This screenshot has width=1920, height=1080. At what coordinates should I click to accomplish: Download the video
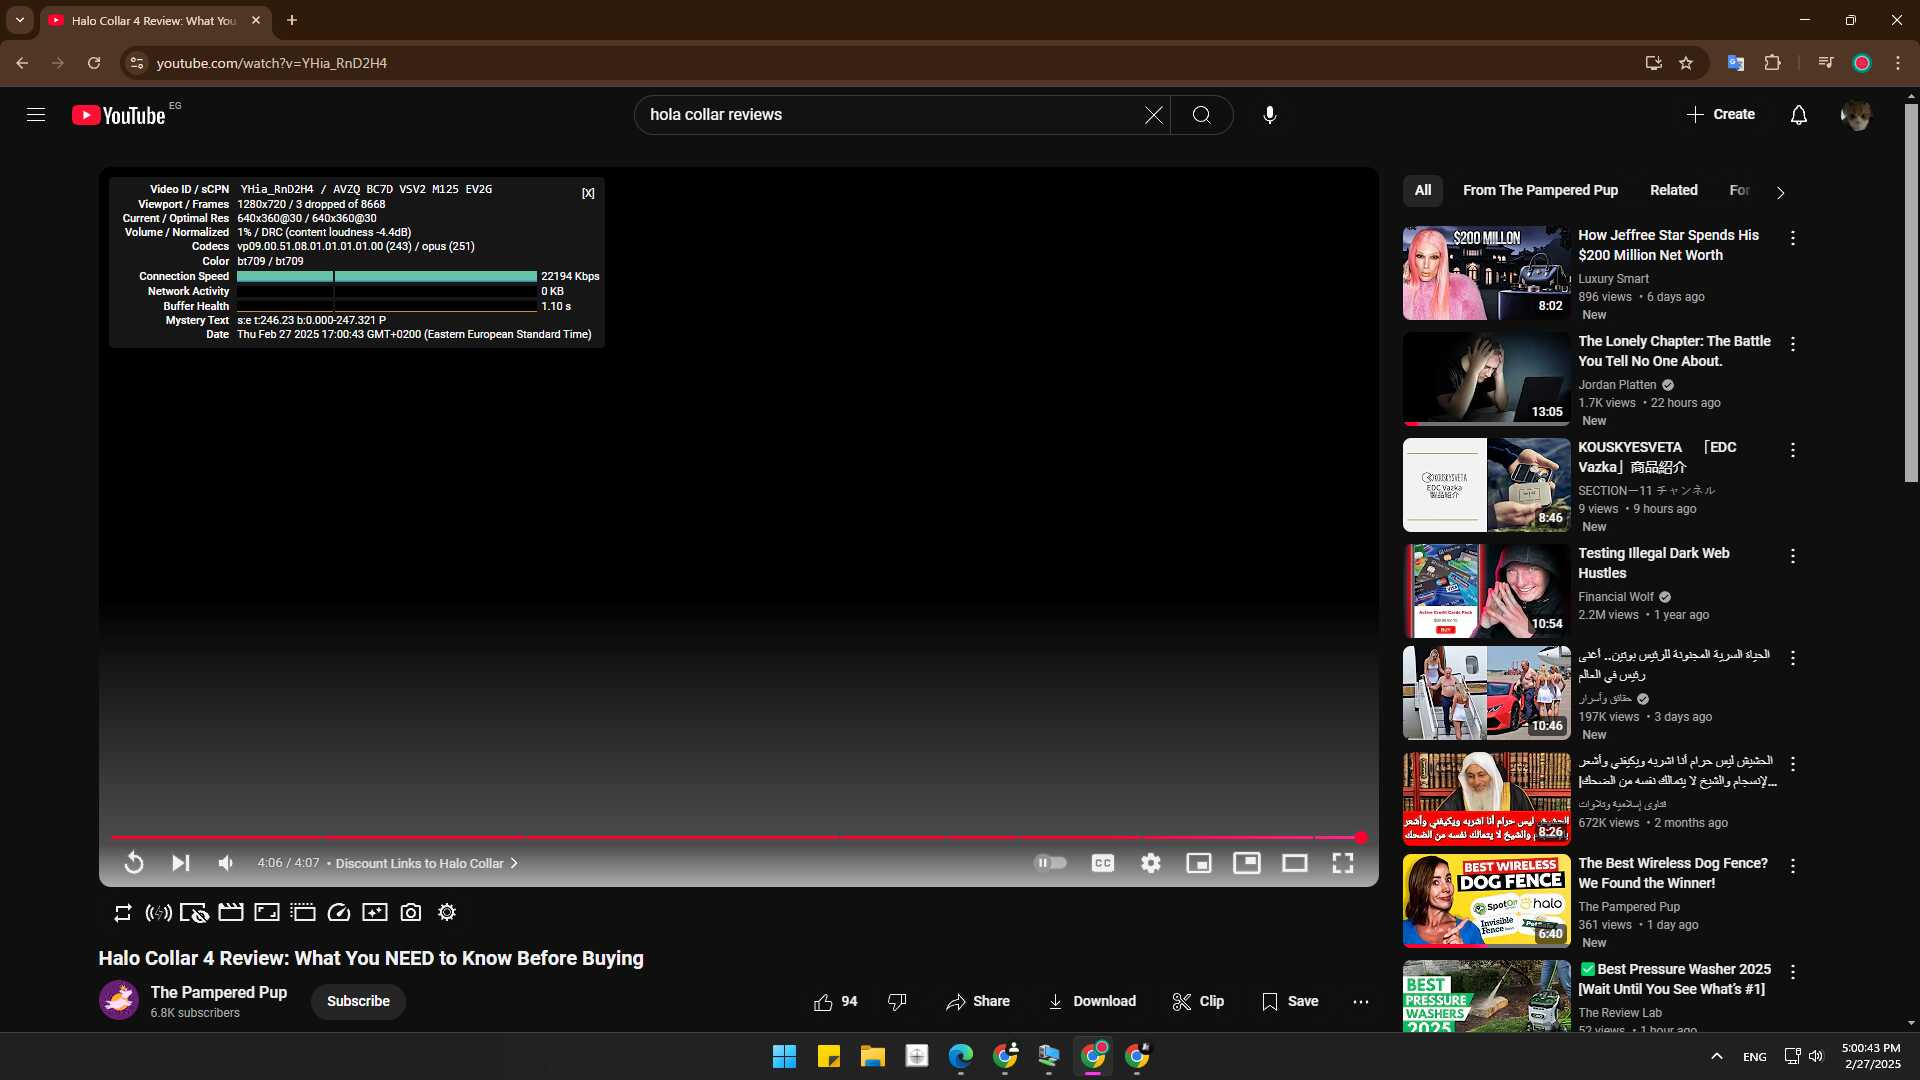(x=1091, y=1002)
